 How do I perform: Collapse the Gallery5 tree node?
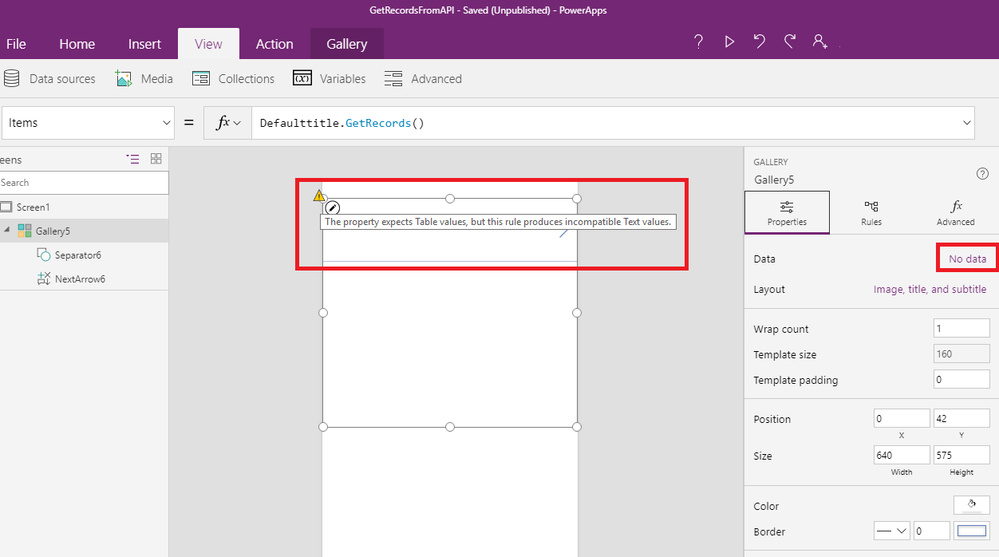(7, 230)
